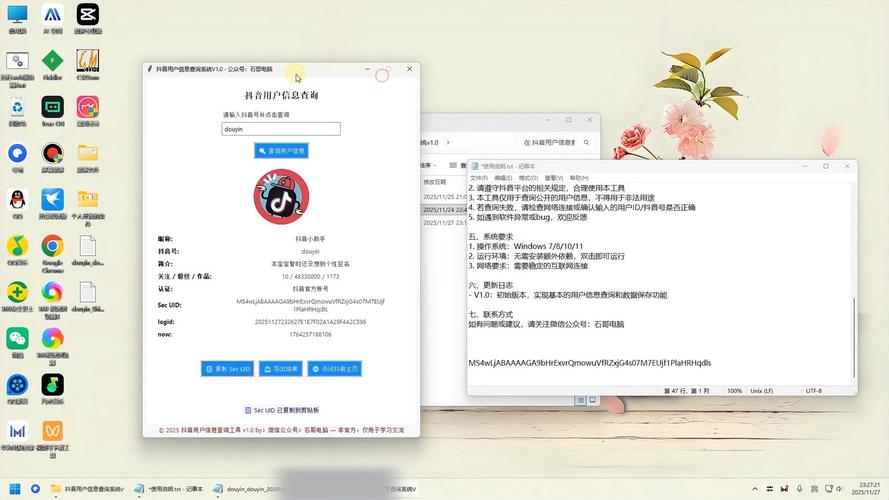Open the 文件(F) menu in Notepad
This screenshot has height=500, width=889.
point(478,178)
